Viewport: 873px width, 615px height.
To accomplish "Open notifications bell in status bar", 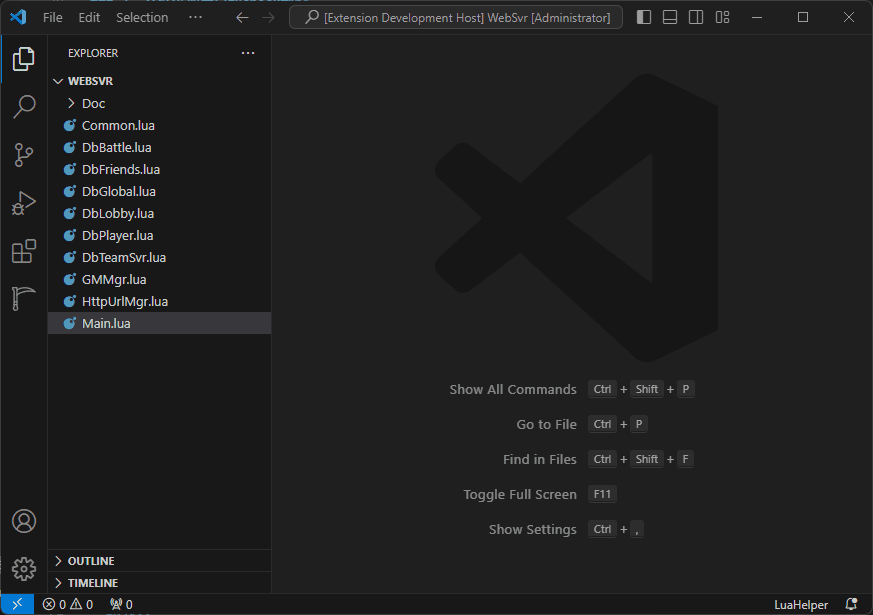I will click(851, 604).
